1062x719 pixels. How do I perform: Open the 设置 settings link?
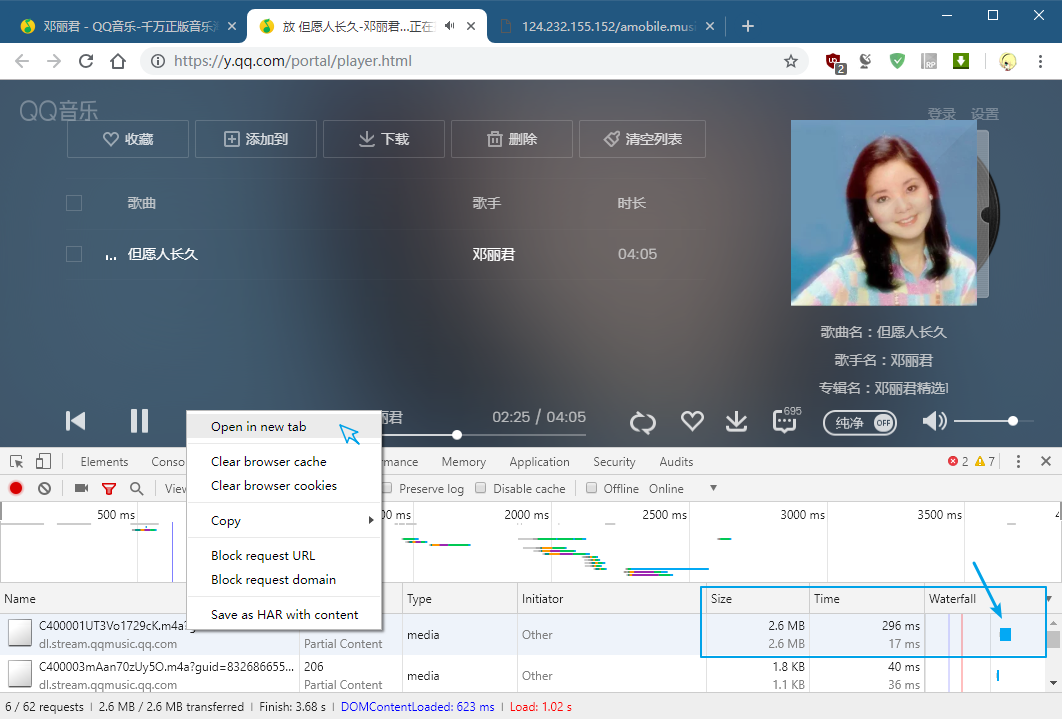tap(985, 114)
